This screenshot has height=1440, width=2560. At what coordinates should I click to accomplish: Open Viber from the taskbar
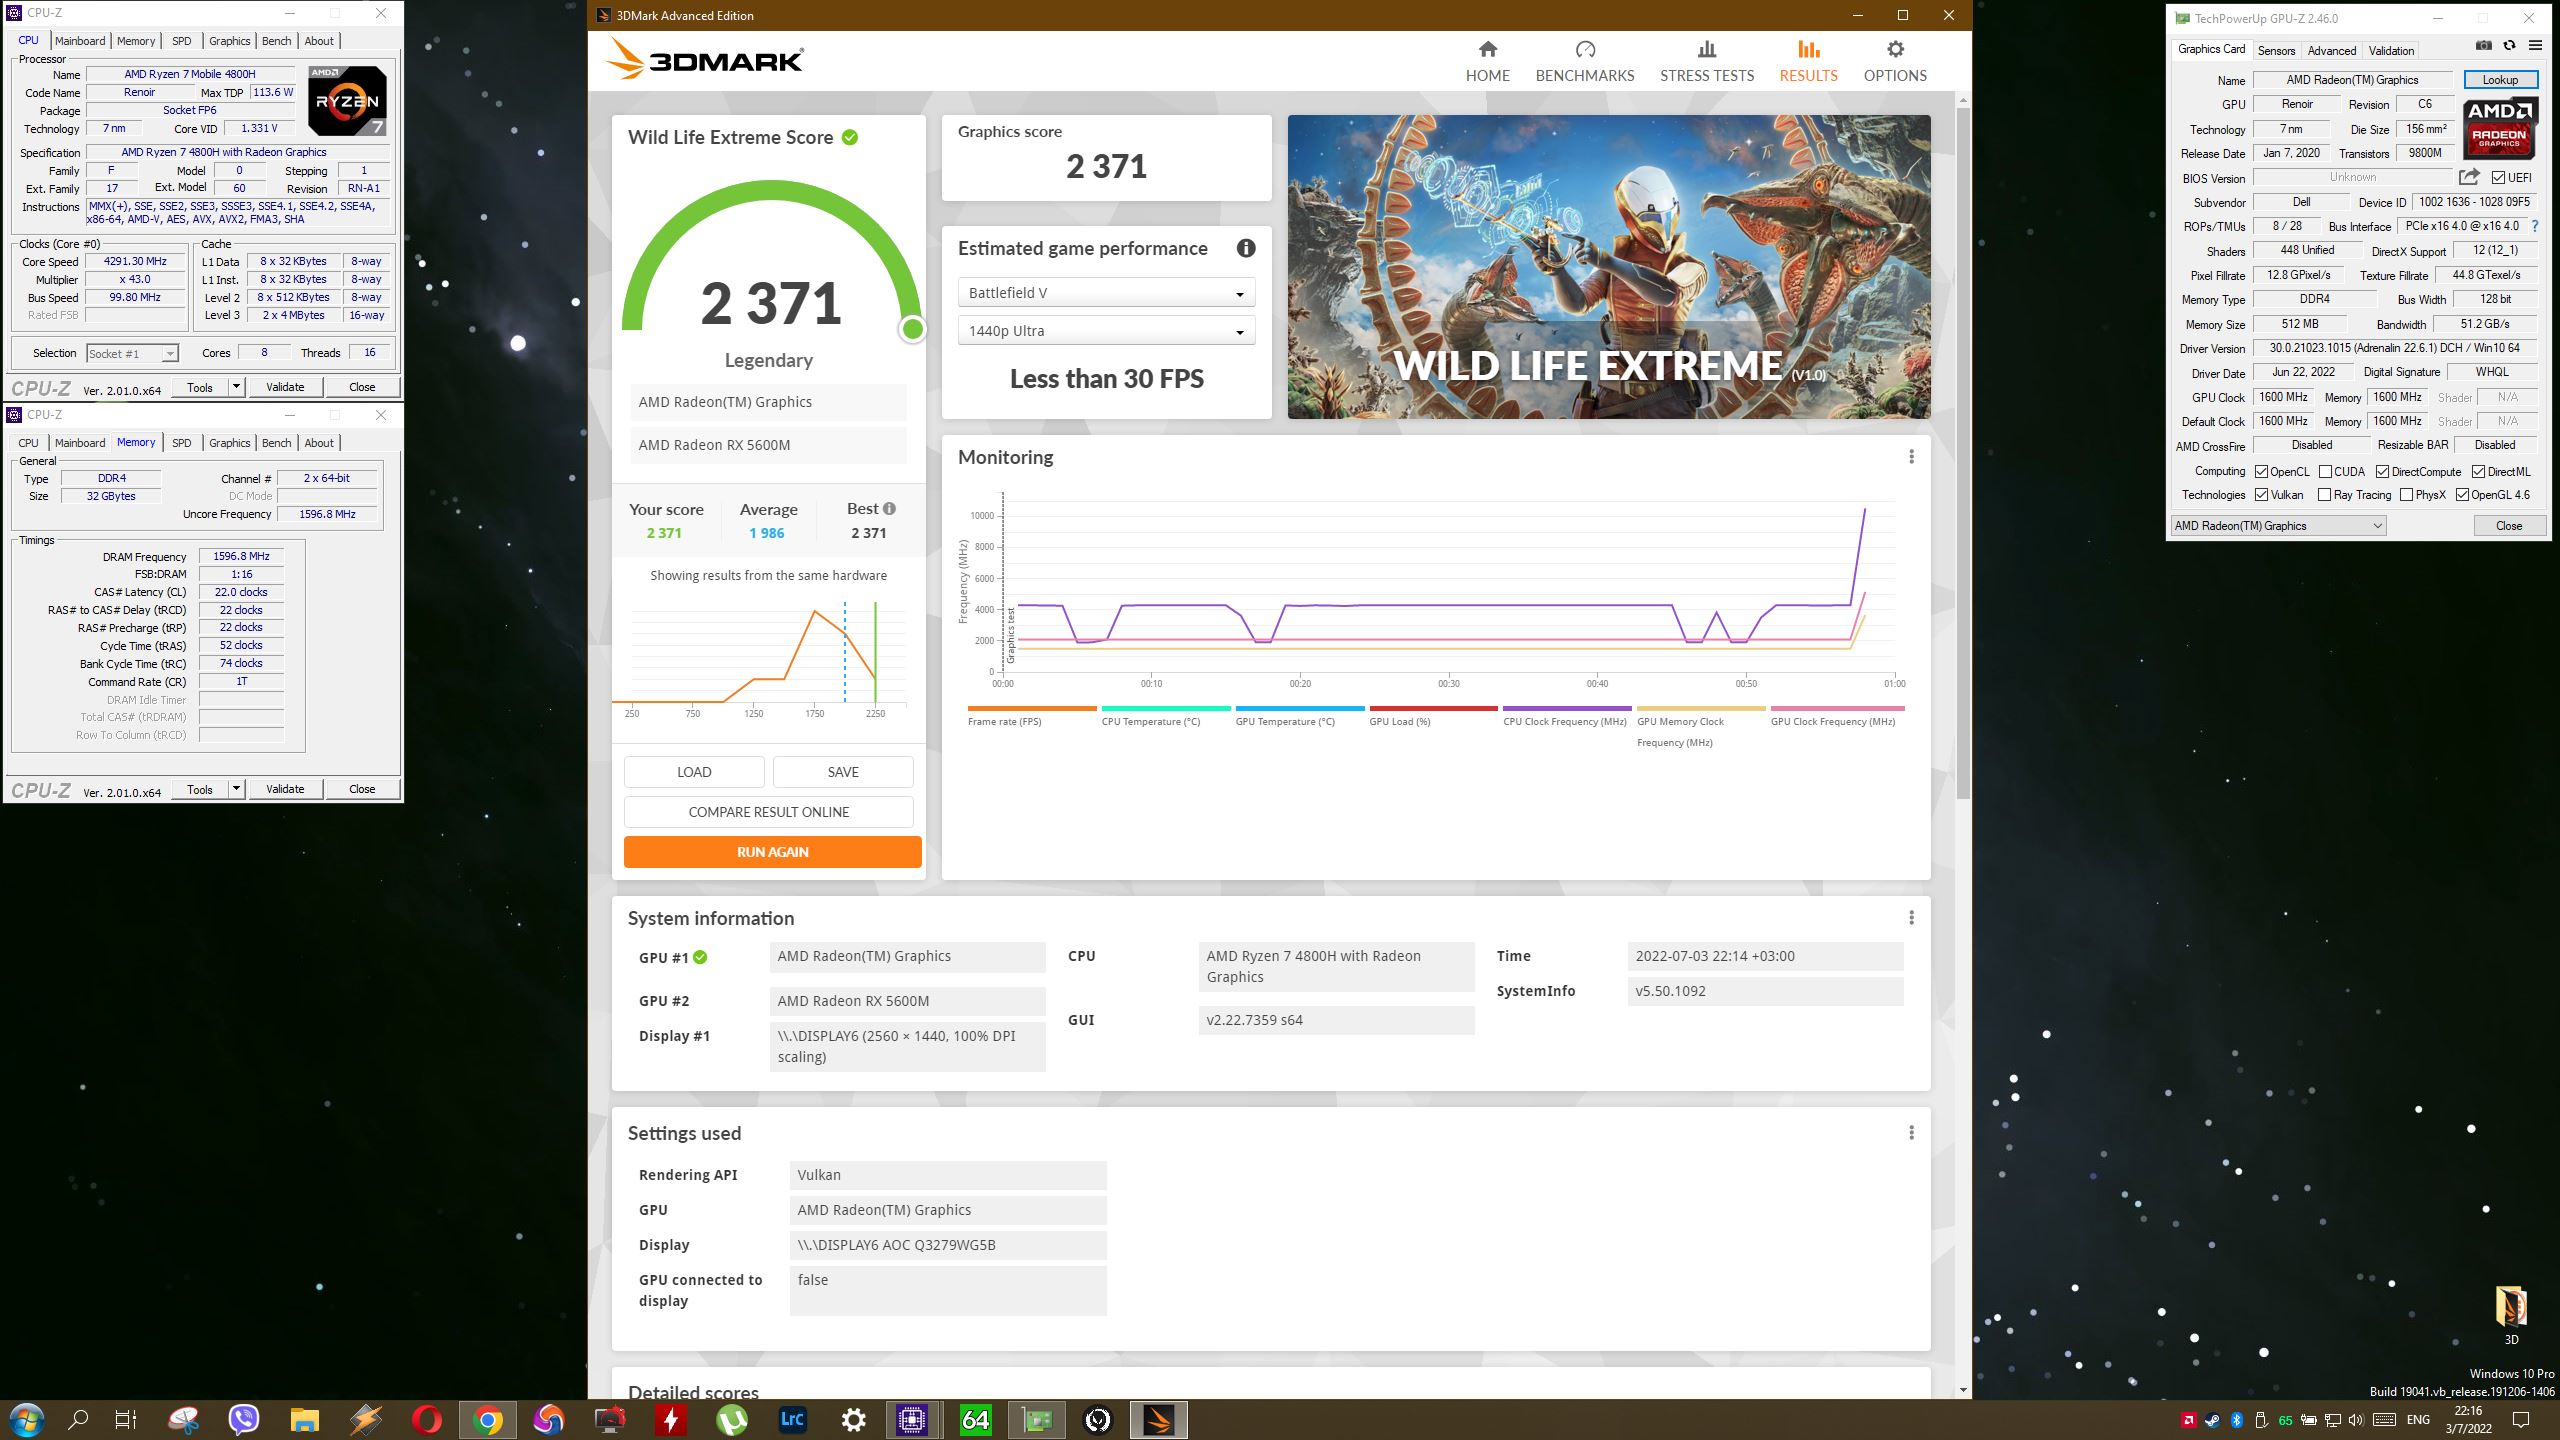click(243, 1419)
